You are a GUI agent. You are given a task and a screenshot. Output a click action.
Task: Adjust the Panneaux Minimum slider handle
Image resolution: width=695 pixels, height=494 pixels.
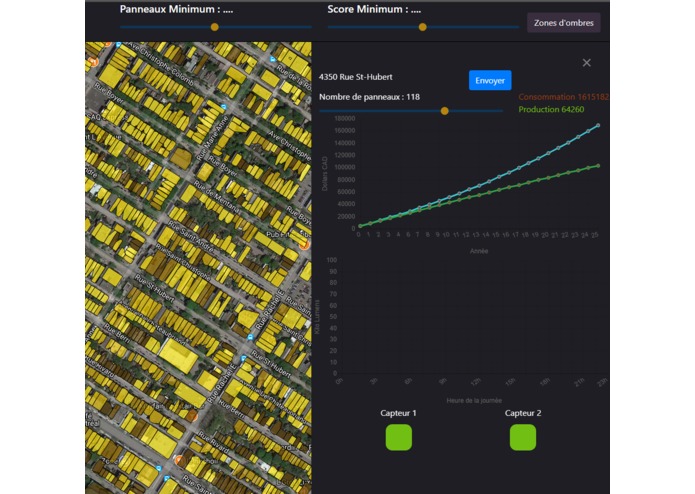point(215,27)
